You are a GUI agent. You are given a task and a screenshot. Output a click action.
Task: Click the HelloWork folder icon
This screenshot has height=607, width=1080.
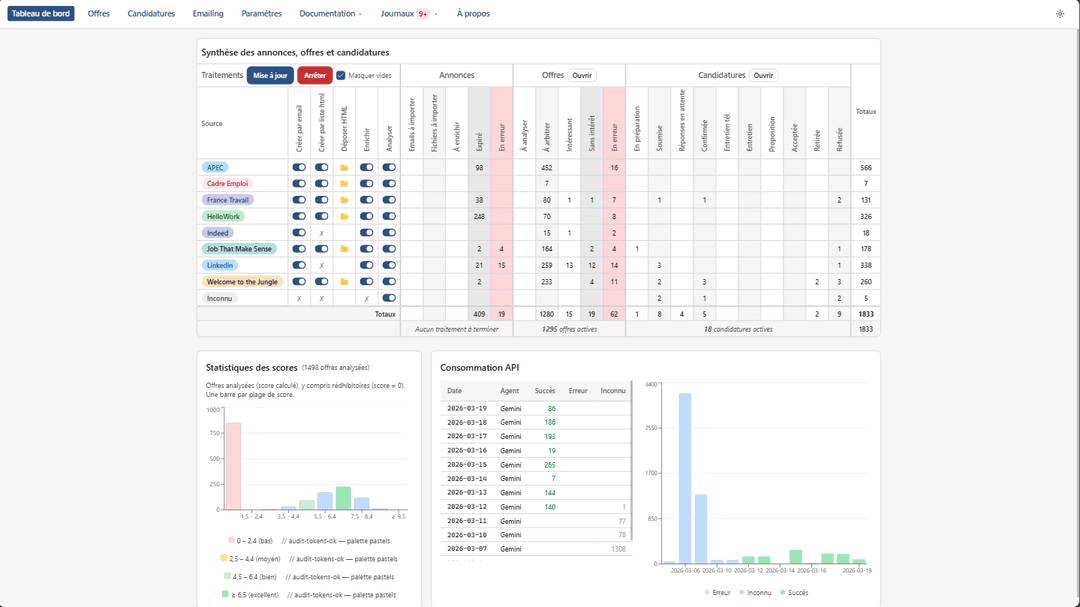344,216
